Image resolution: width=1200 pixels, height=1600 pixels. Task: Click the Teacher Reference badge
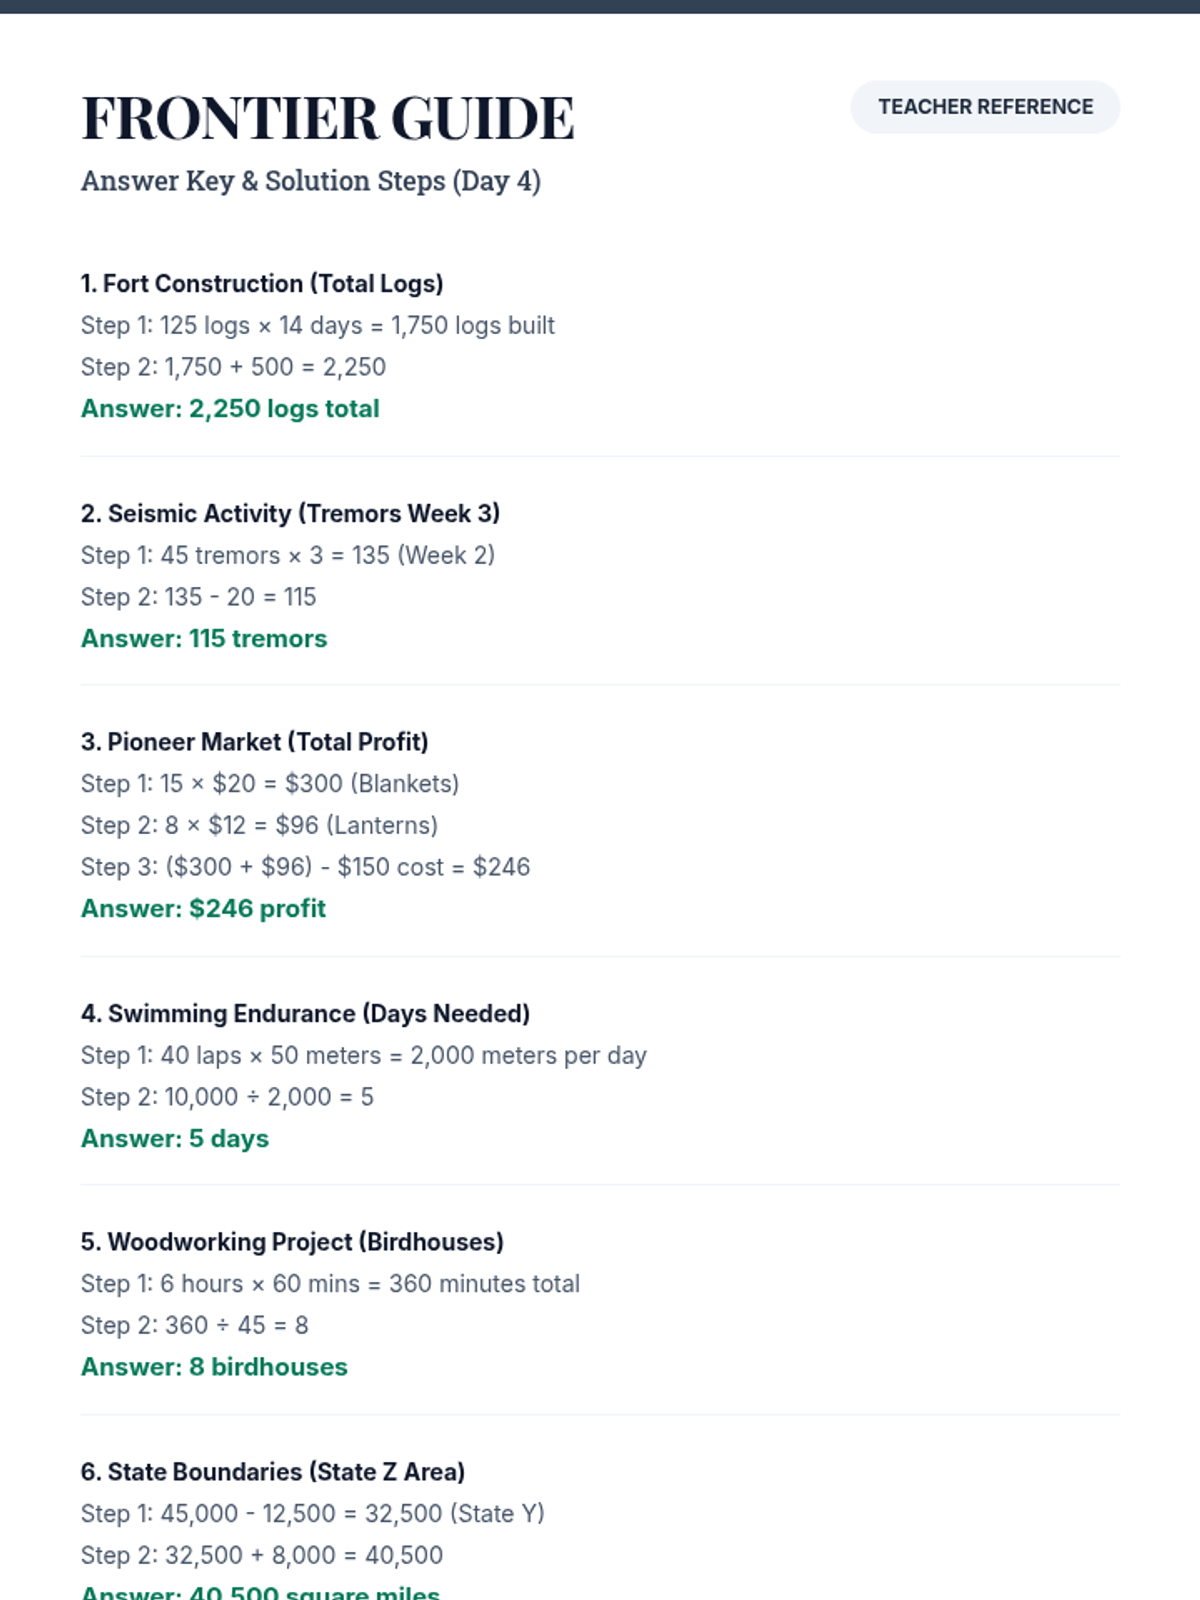(x=985, y=107)
